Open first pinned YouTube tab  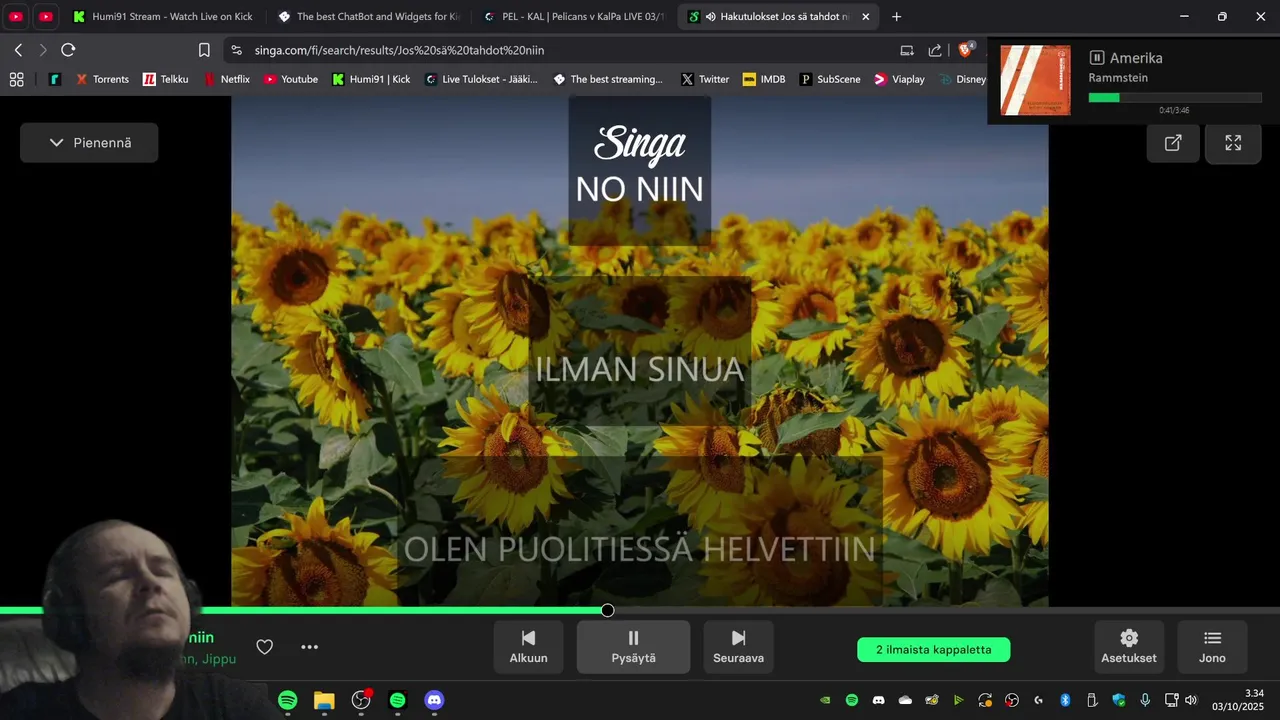click(16, 17)
